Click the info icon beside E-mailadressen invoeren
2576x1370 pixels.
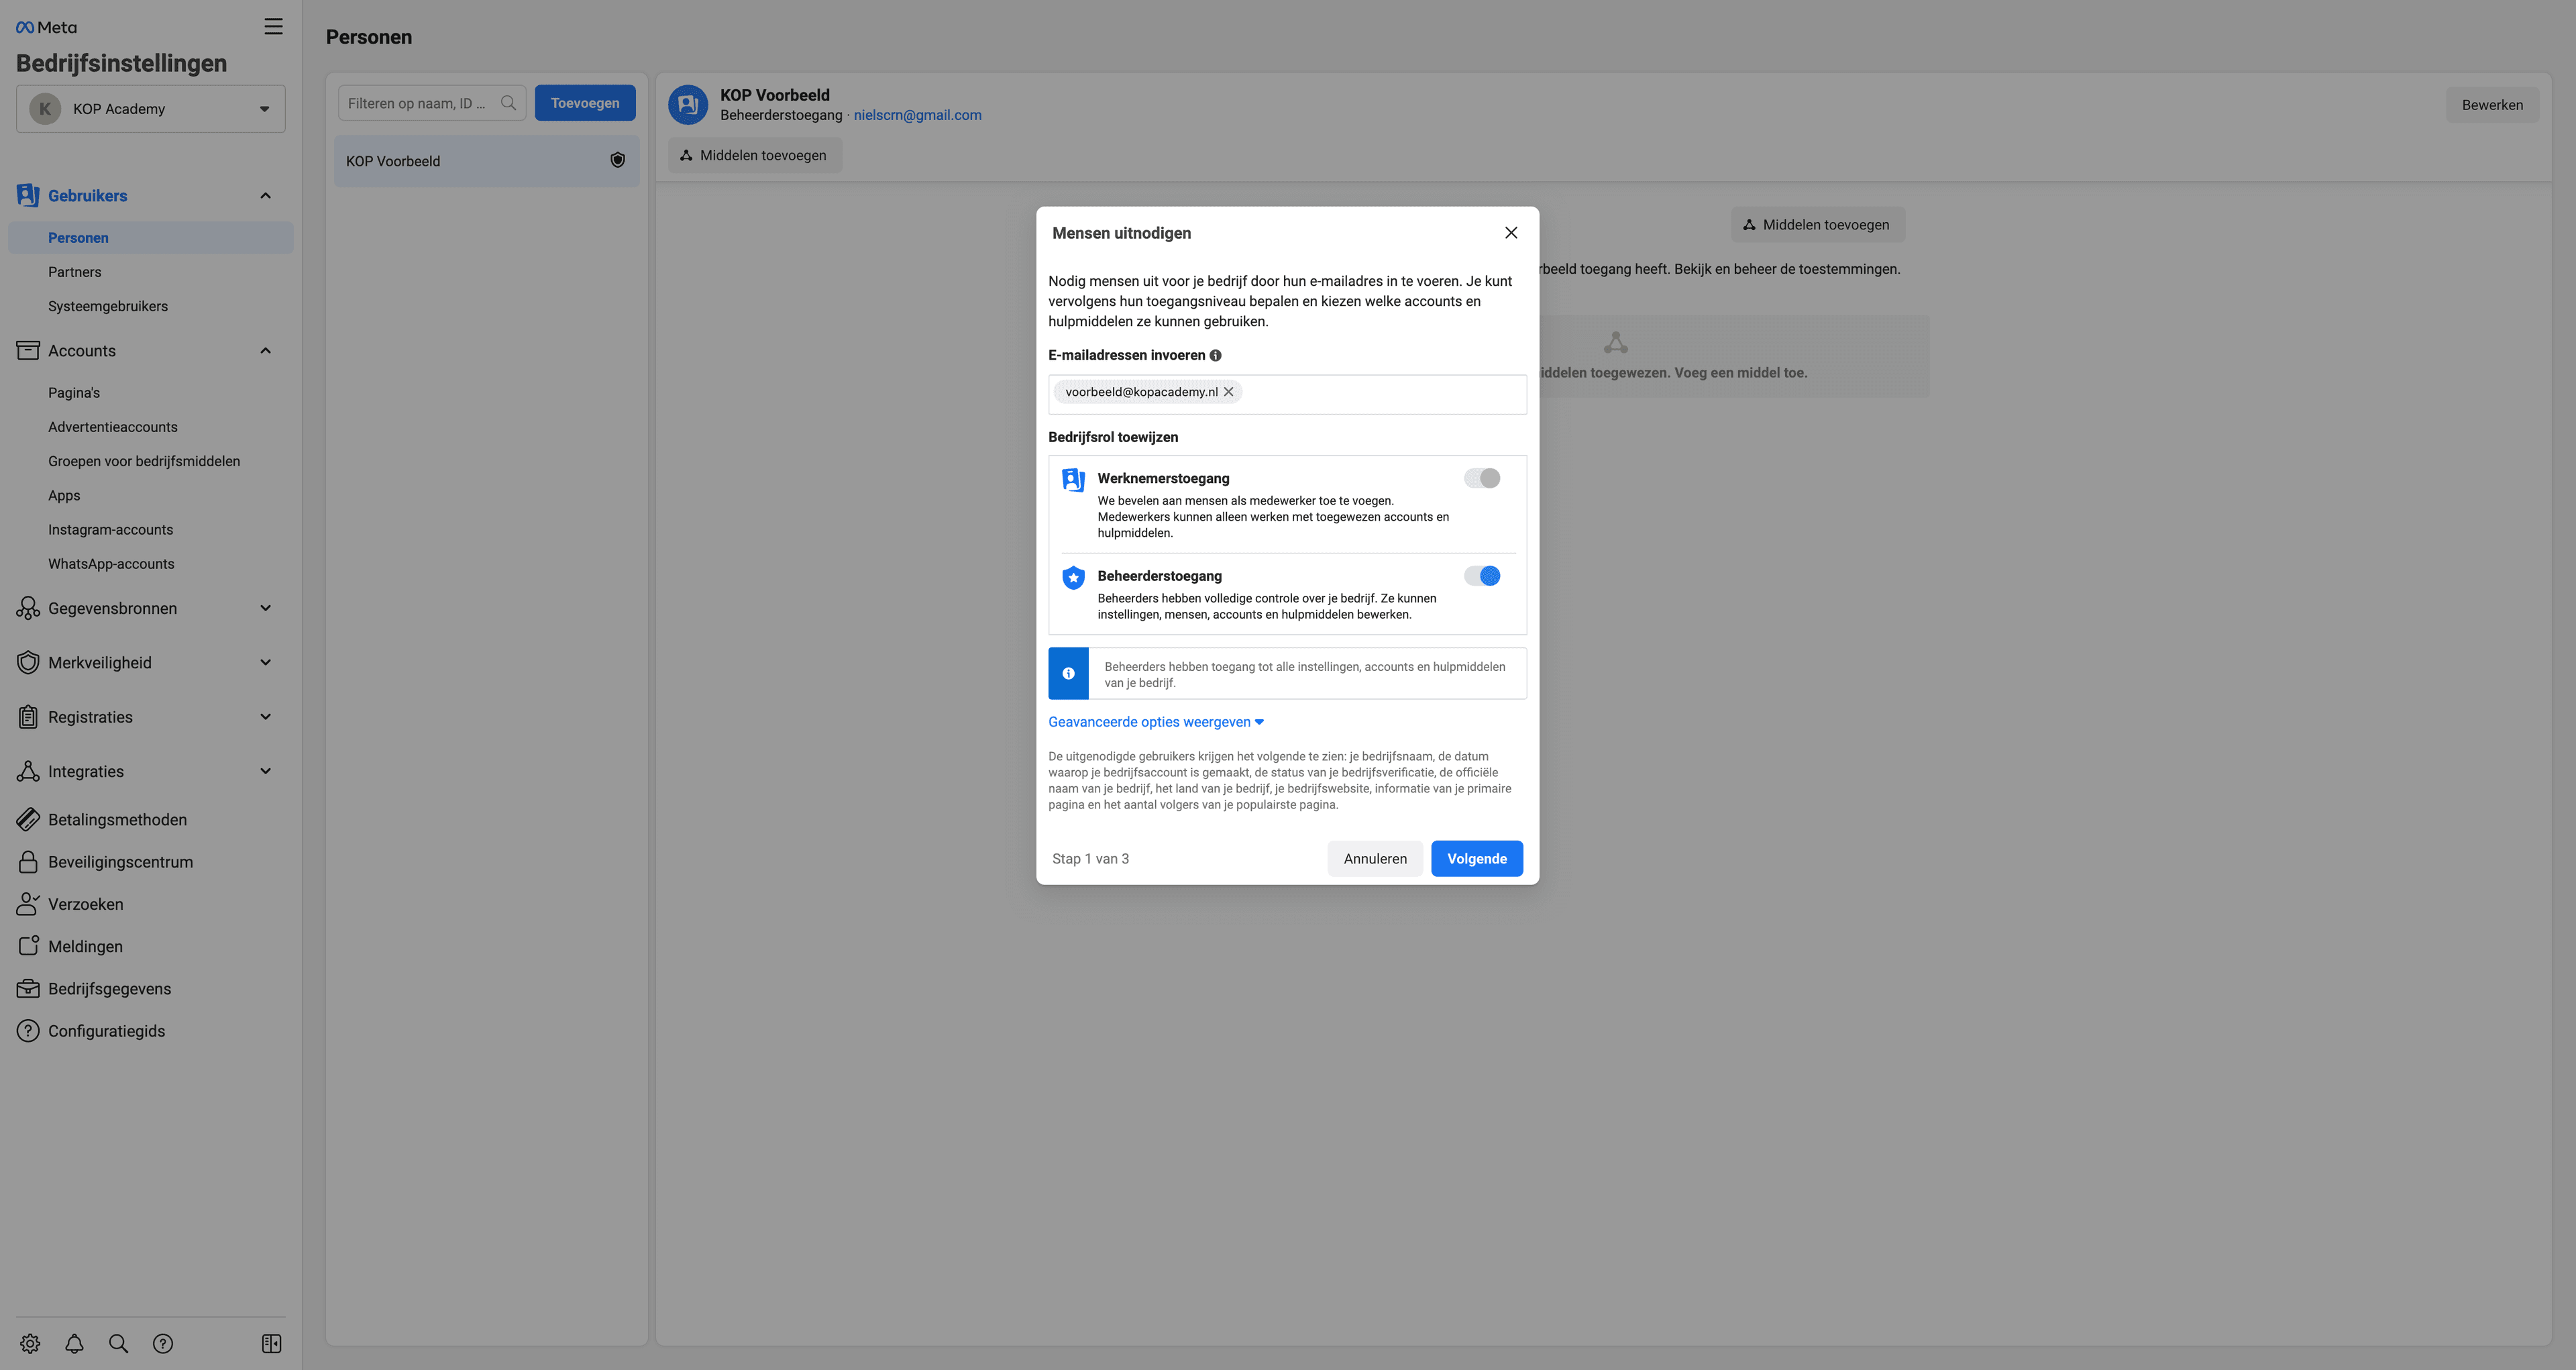click(x=1215, y=355)
